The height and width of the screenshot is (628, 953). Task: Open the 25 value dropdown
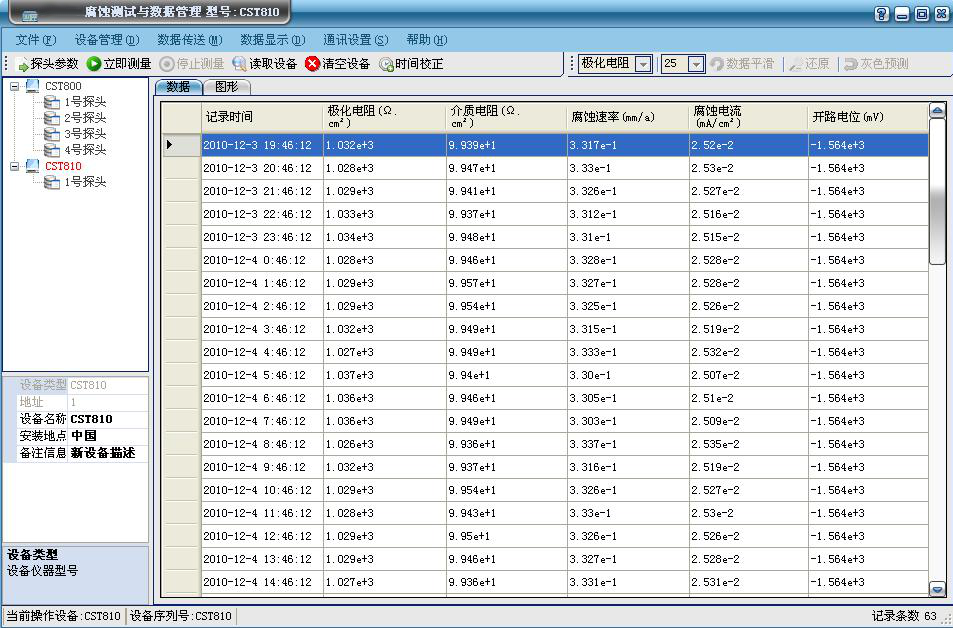[x=697, y=64]
